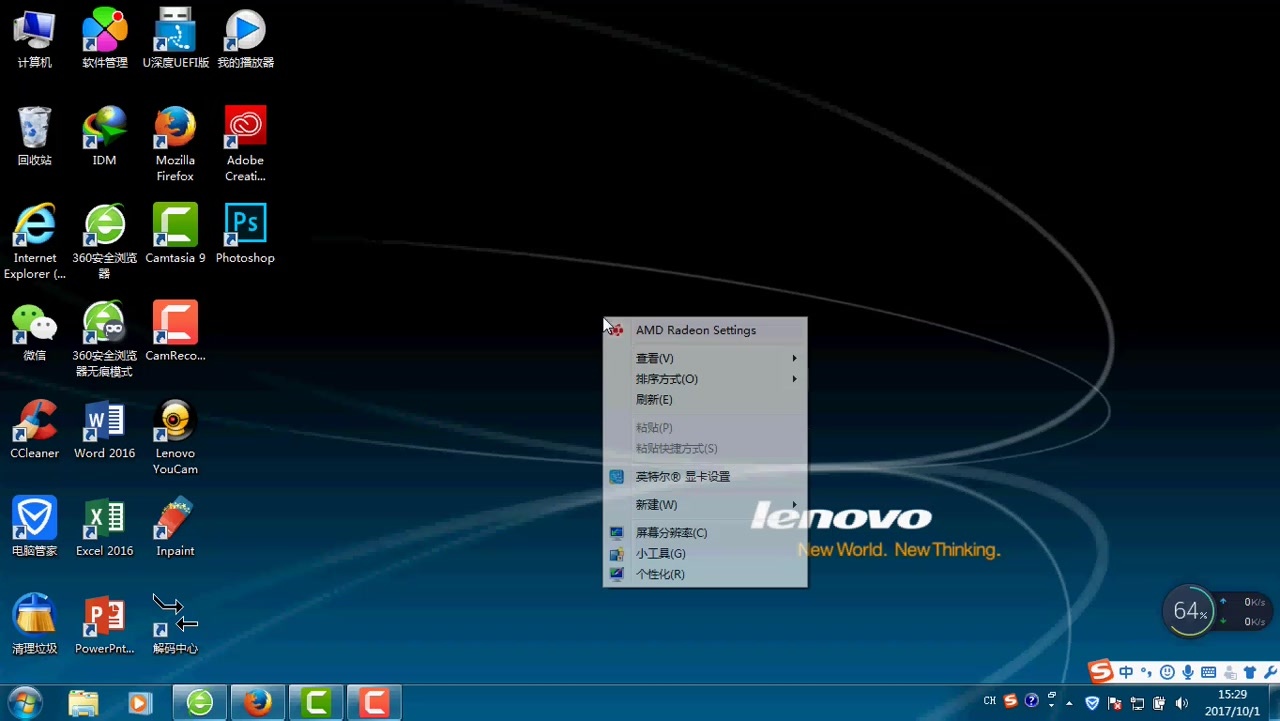
Task: Select the Photoshop desktop shortcut
Action: (245, 235)
